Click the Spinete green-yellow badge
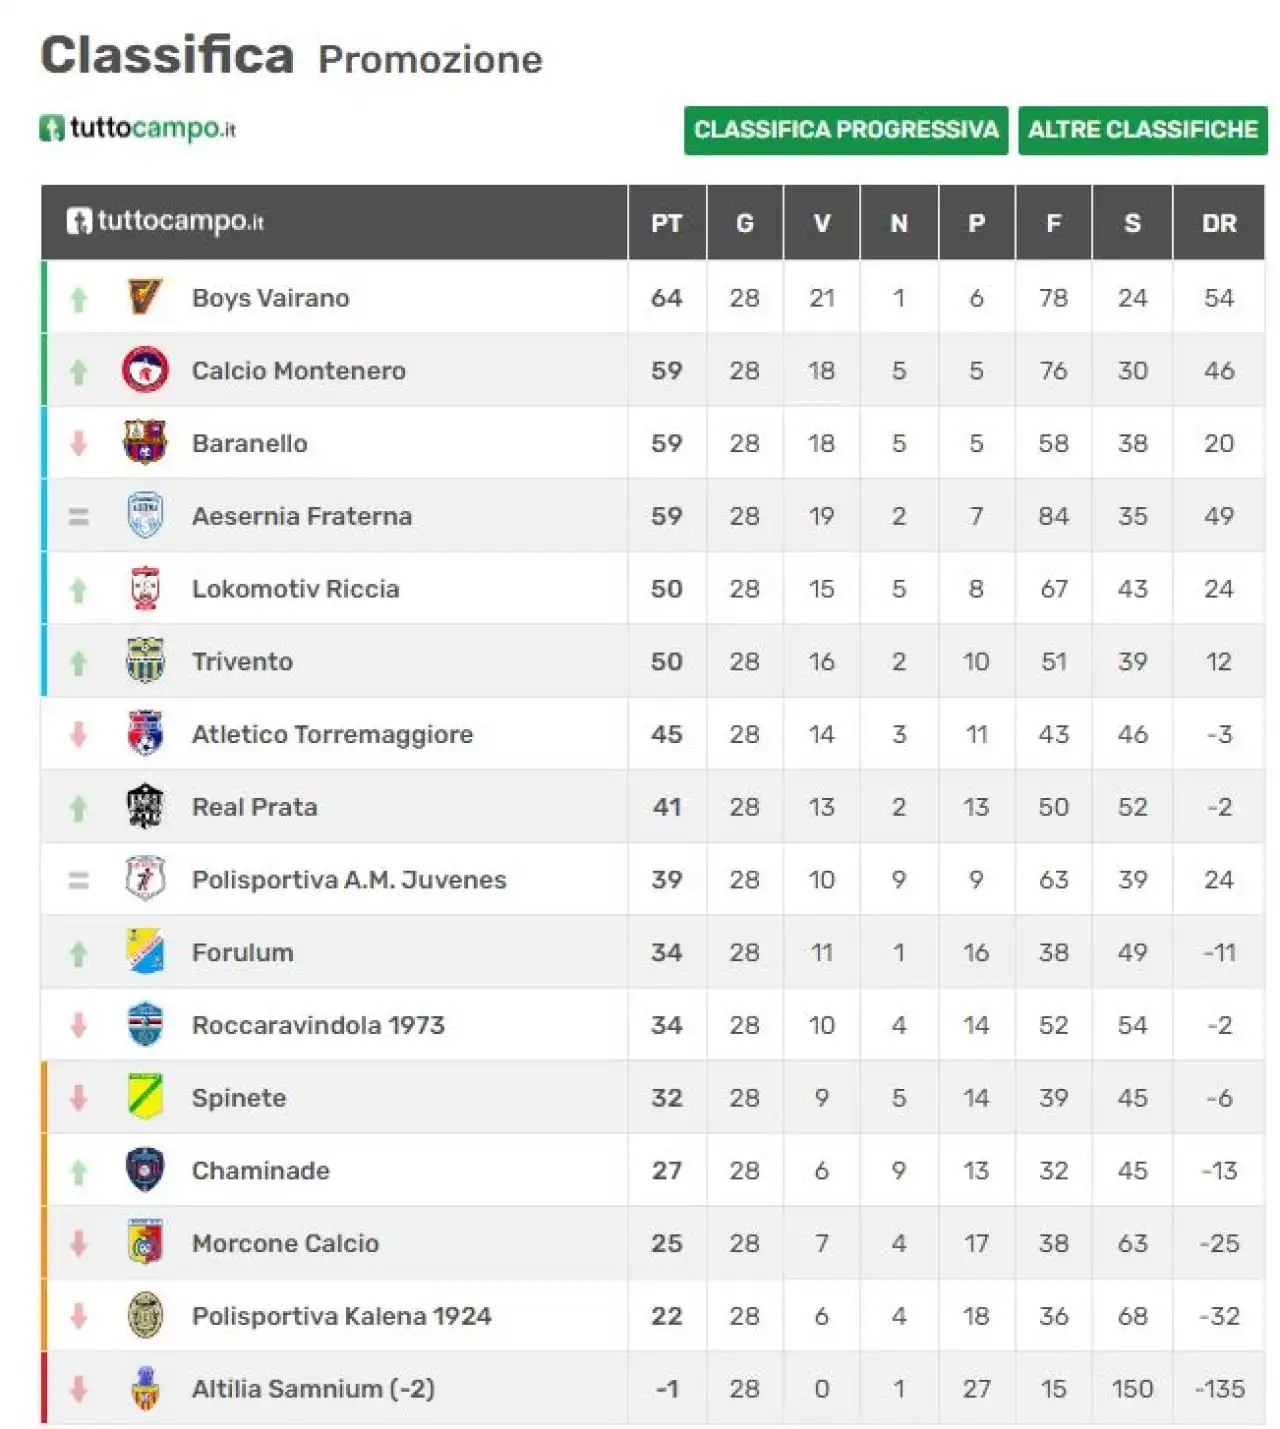The height and width of the screenshot is (1429, 1280). pyautogui.click(x=145, y=1097)
